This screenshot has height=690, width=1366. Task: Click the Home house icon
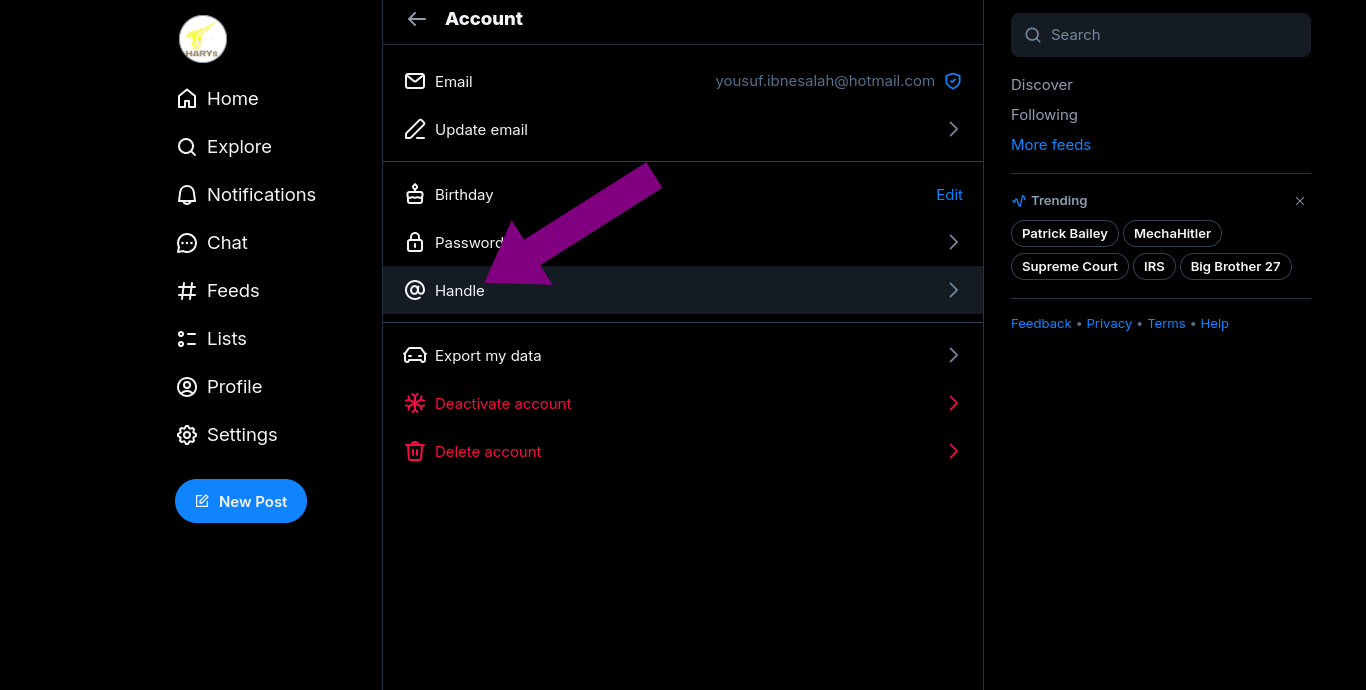tap(187, 99)
